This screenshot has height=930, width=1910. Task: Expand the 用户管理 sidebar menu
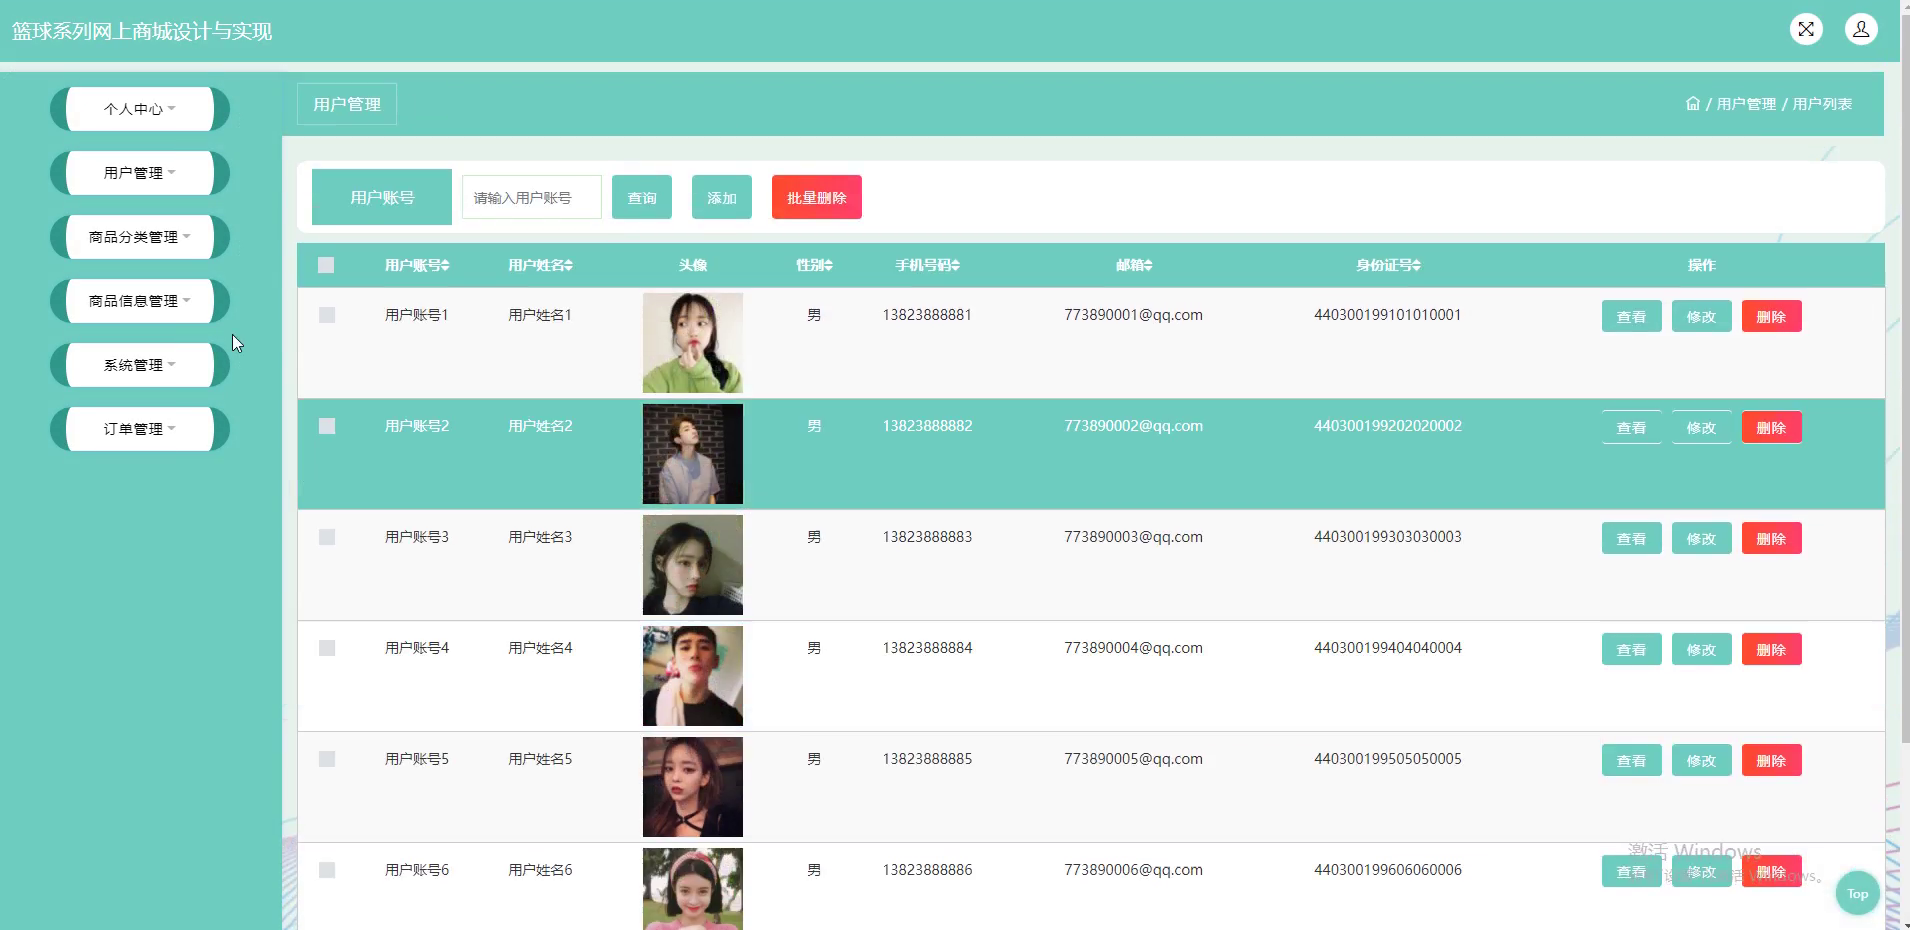(x=140, y=173)
